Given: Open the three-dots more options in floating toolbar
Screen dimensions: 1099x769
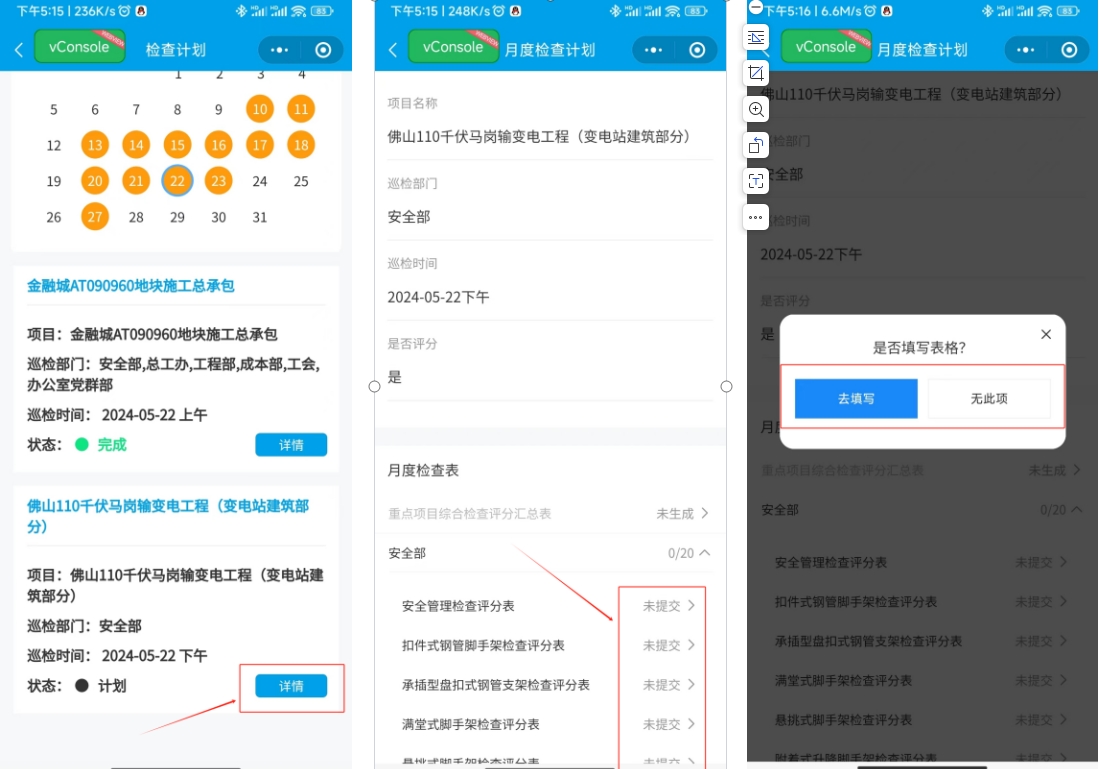Looking at the screenshot, I should [x=756, y=217].
